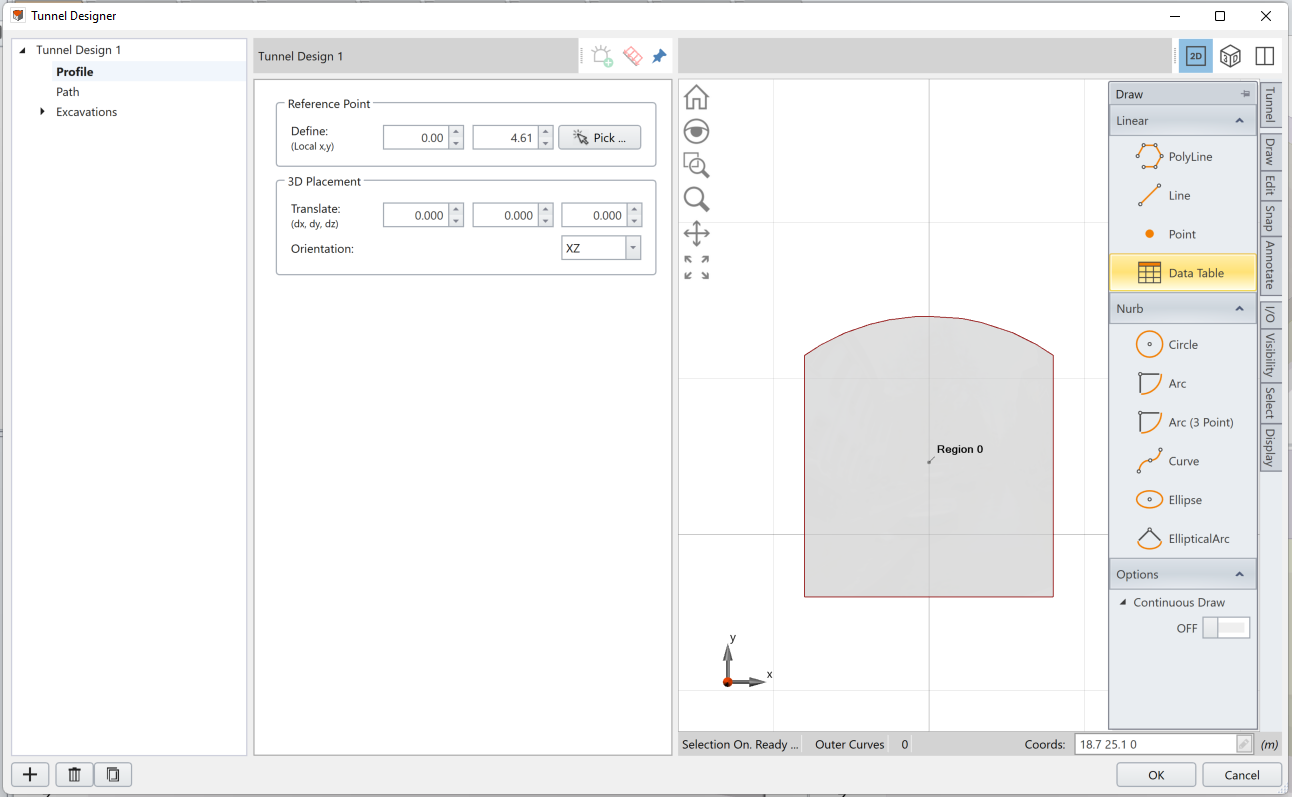
Task: Click the OK button
Action: pyautogui.click(x=1156, y=774)
